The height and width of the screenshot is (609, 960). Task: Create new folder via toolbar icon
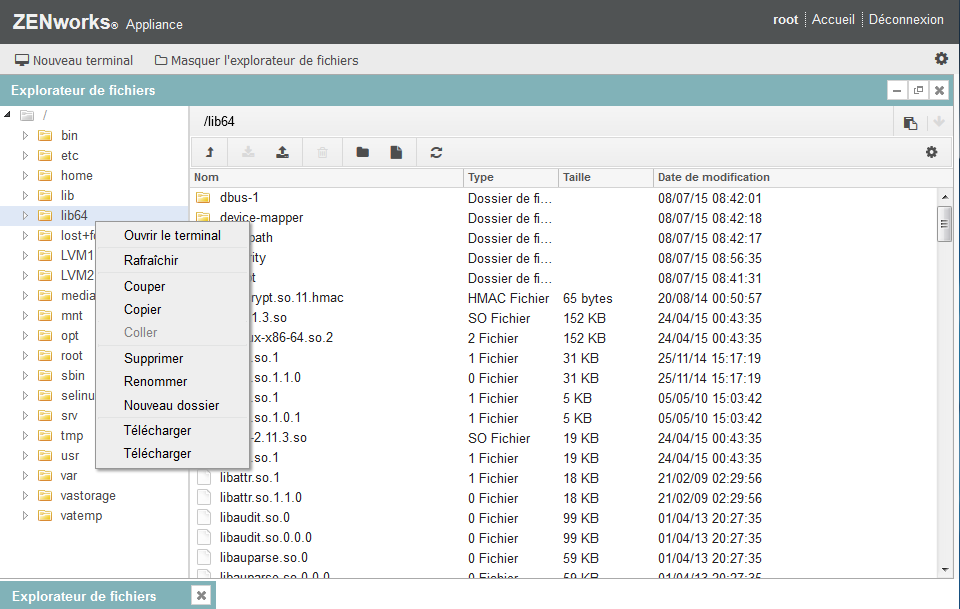point(362,152)
